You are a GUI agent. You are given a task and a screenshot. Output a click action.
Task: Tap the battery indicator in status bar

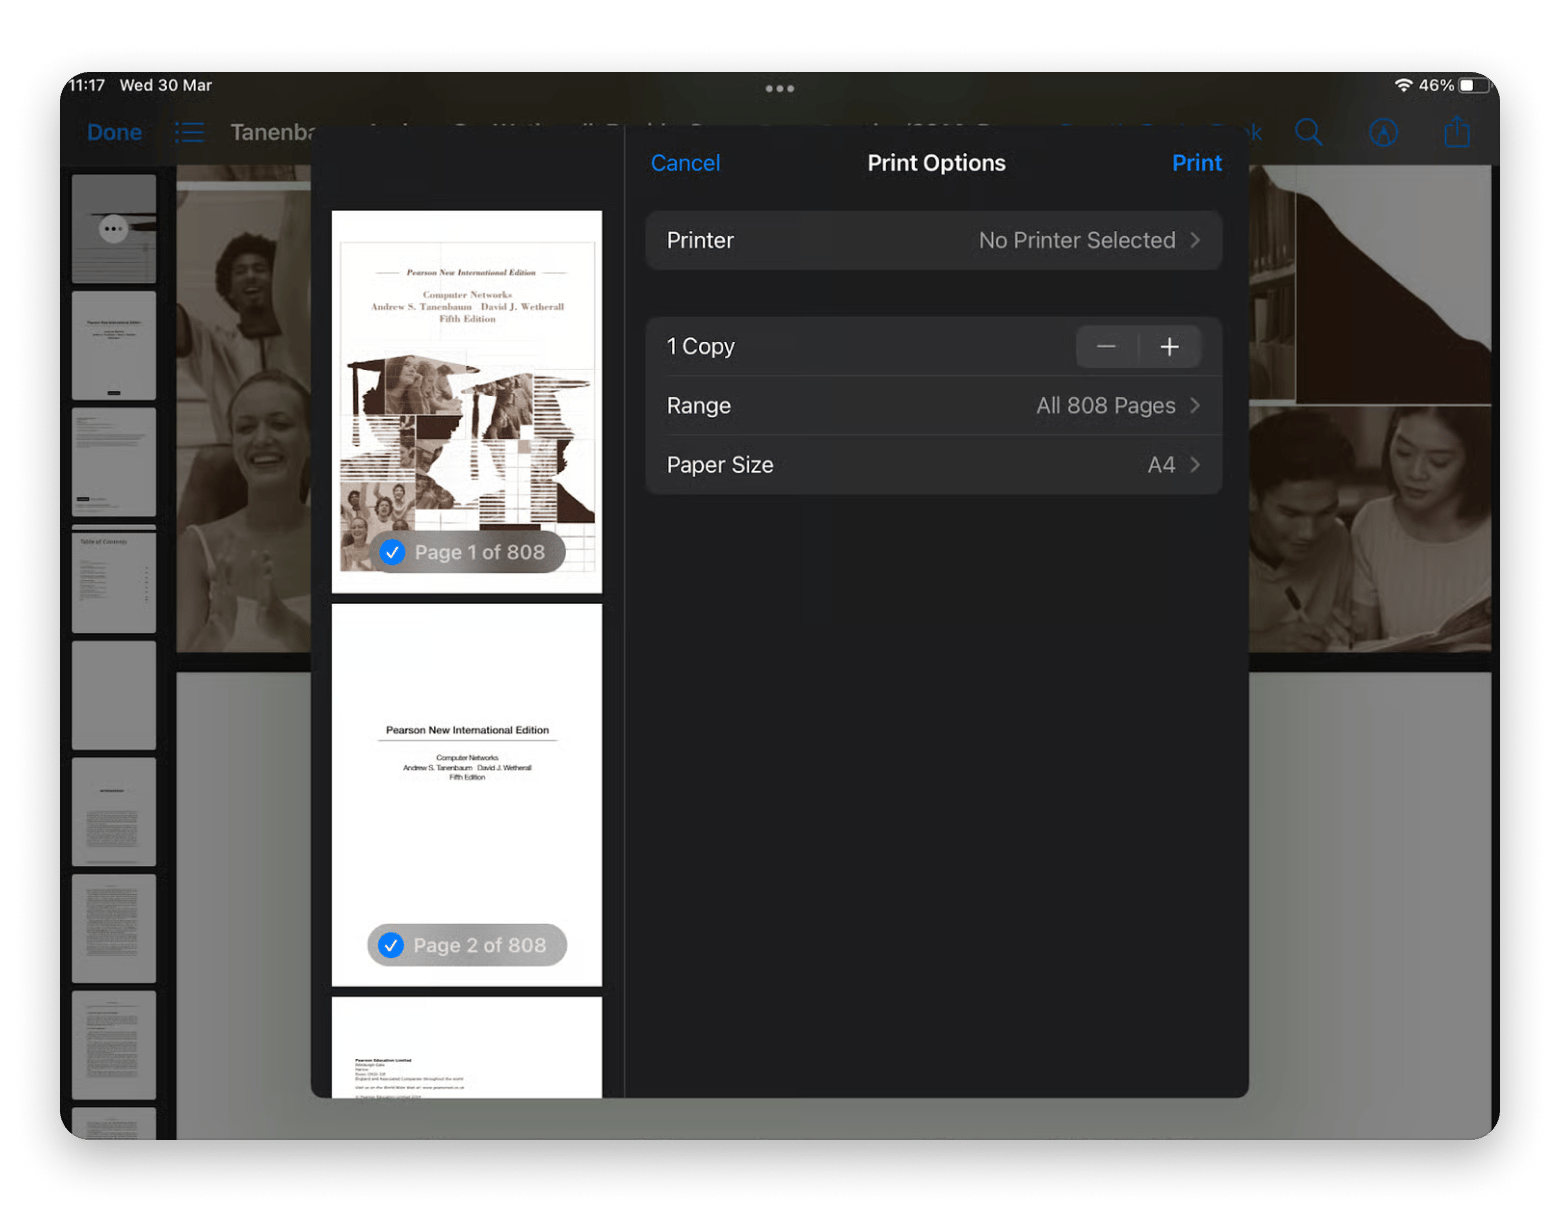1473,86
